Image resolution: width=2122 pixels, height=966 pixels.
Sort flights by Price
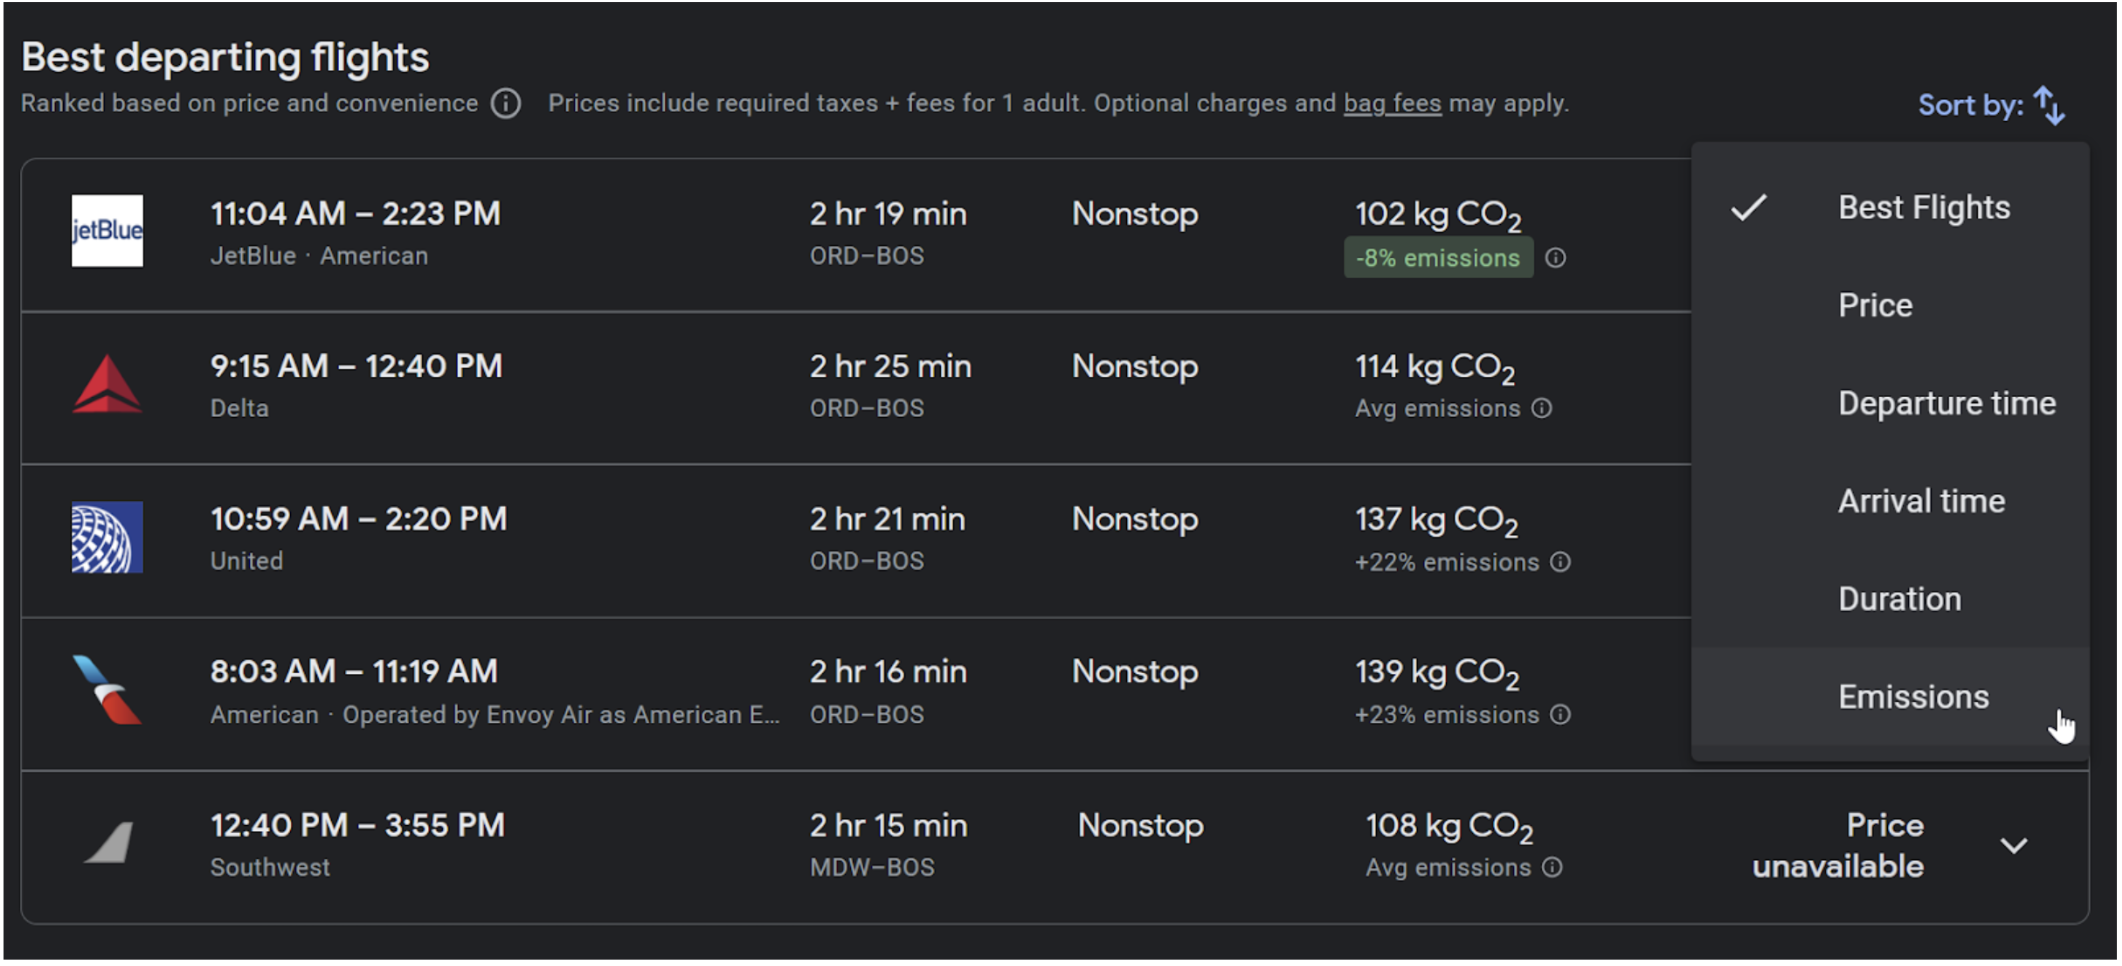tap(1875, 306)
